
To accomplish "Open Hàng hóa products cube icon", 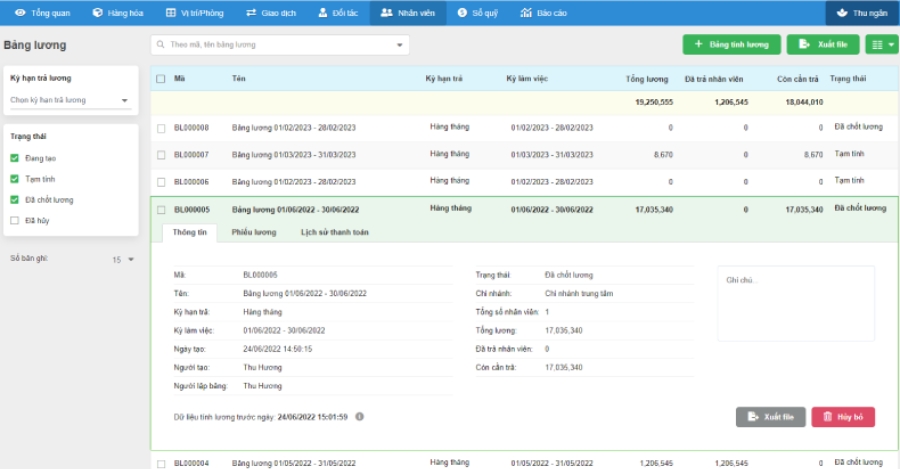I will (x=97, y=13).
